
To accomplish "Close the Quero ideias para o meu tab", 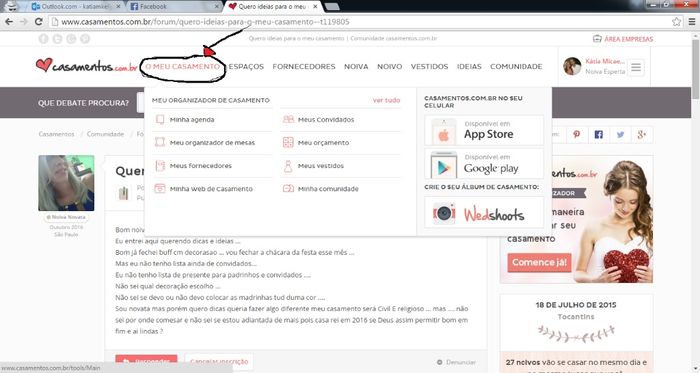I will (x=315, y=7).
